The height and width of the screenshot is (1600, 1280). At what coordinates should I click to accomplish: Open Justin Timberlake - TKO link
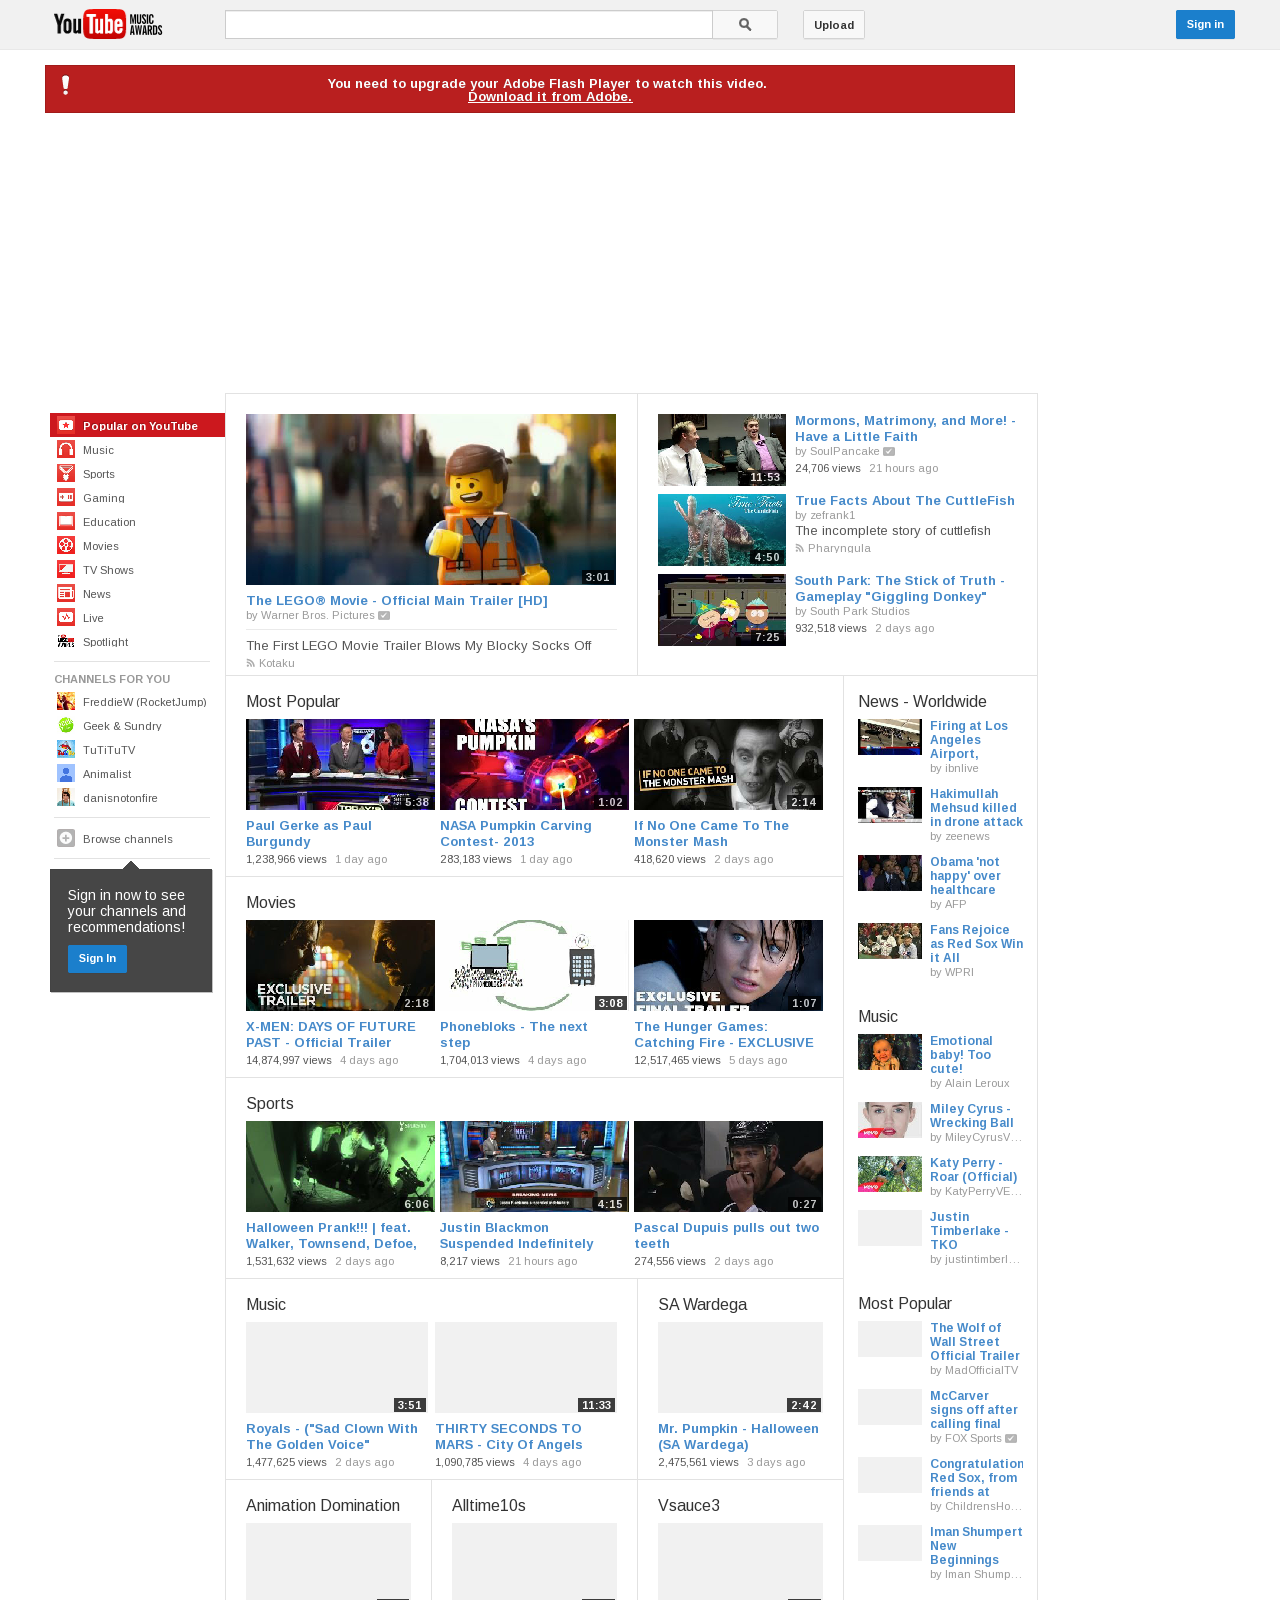(969, 1231)
